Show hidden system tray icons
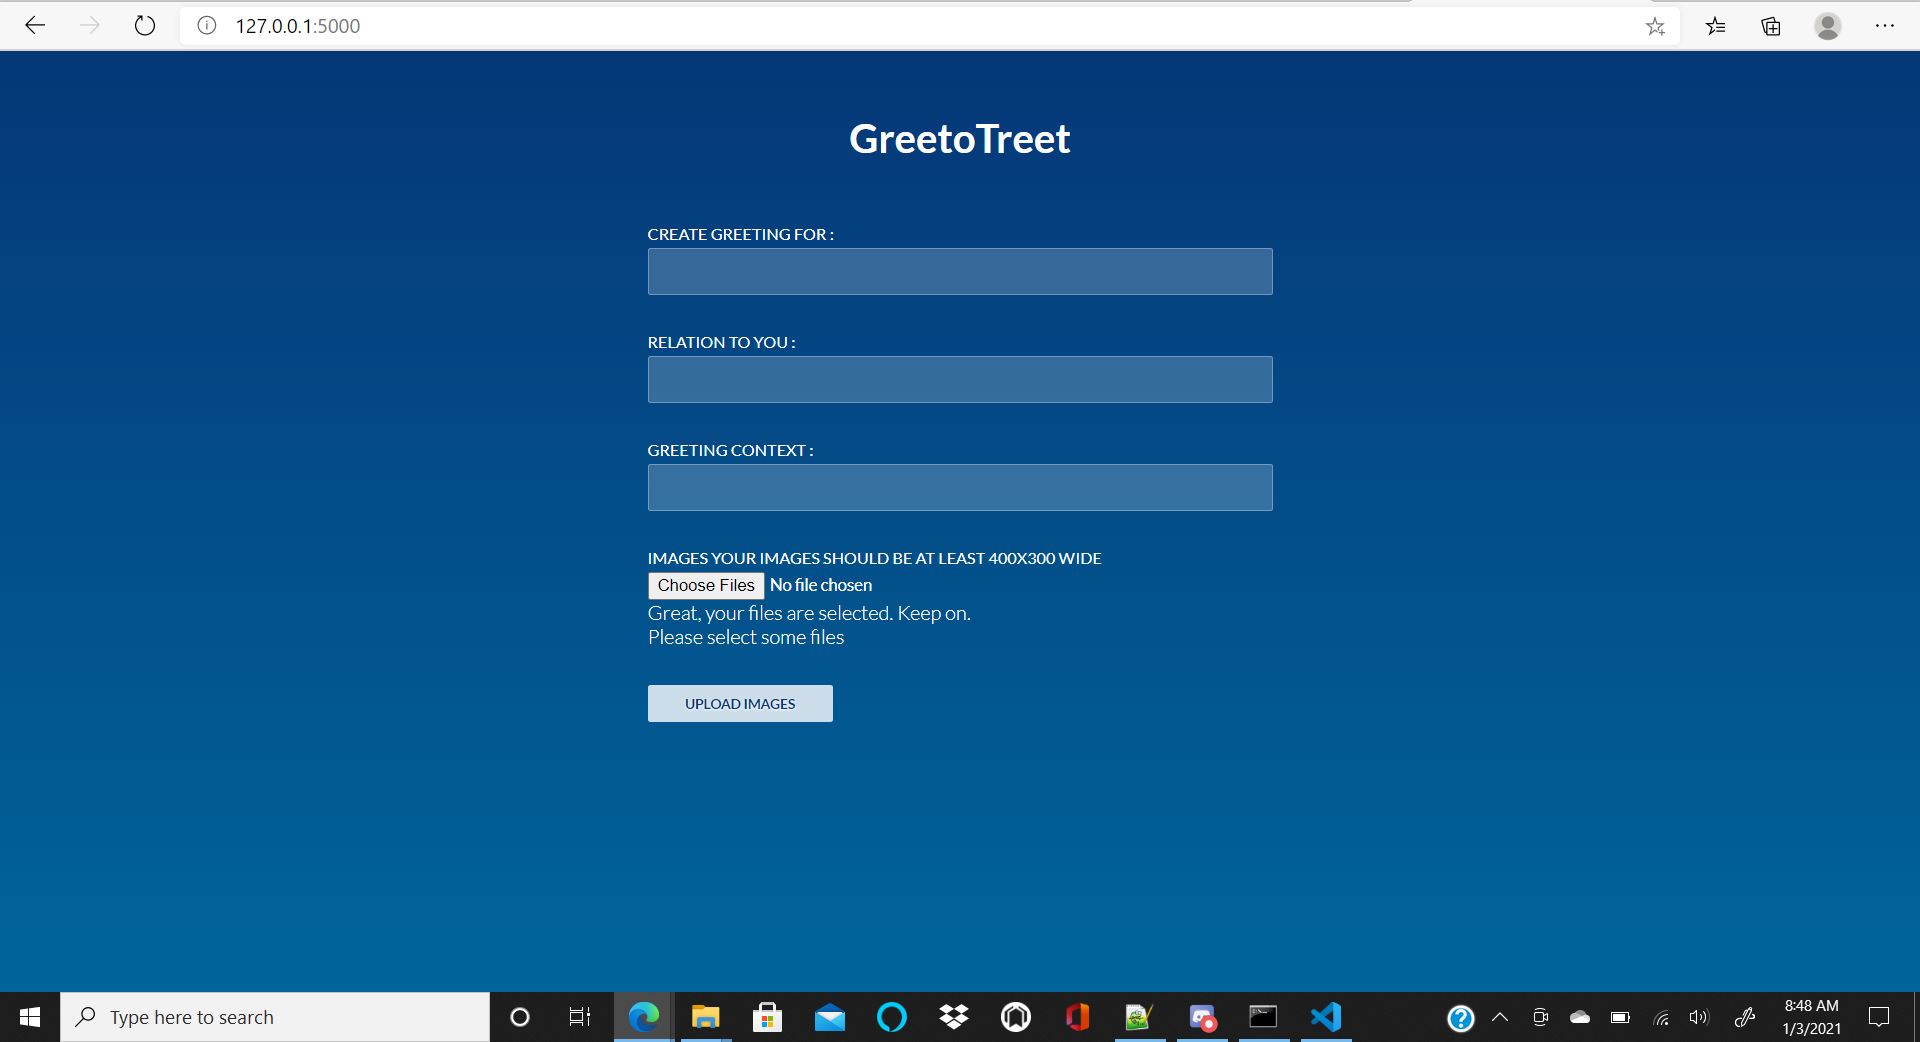 1500,1018
